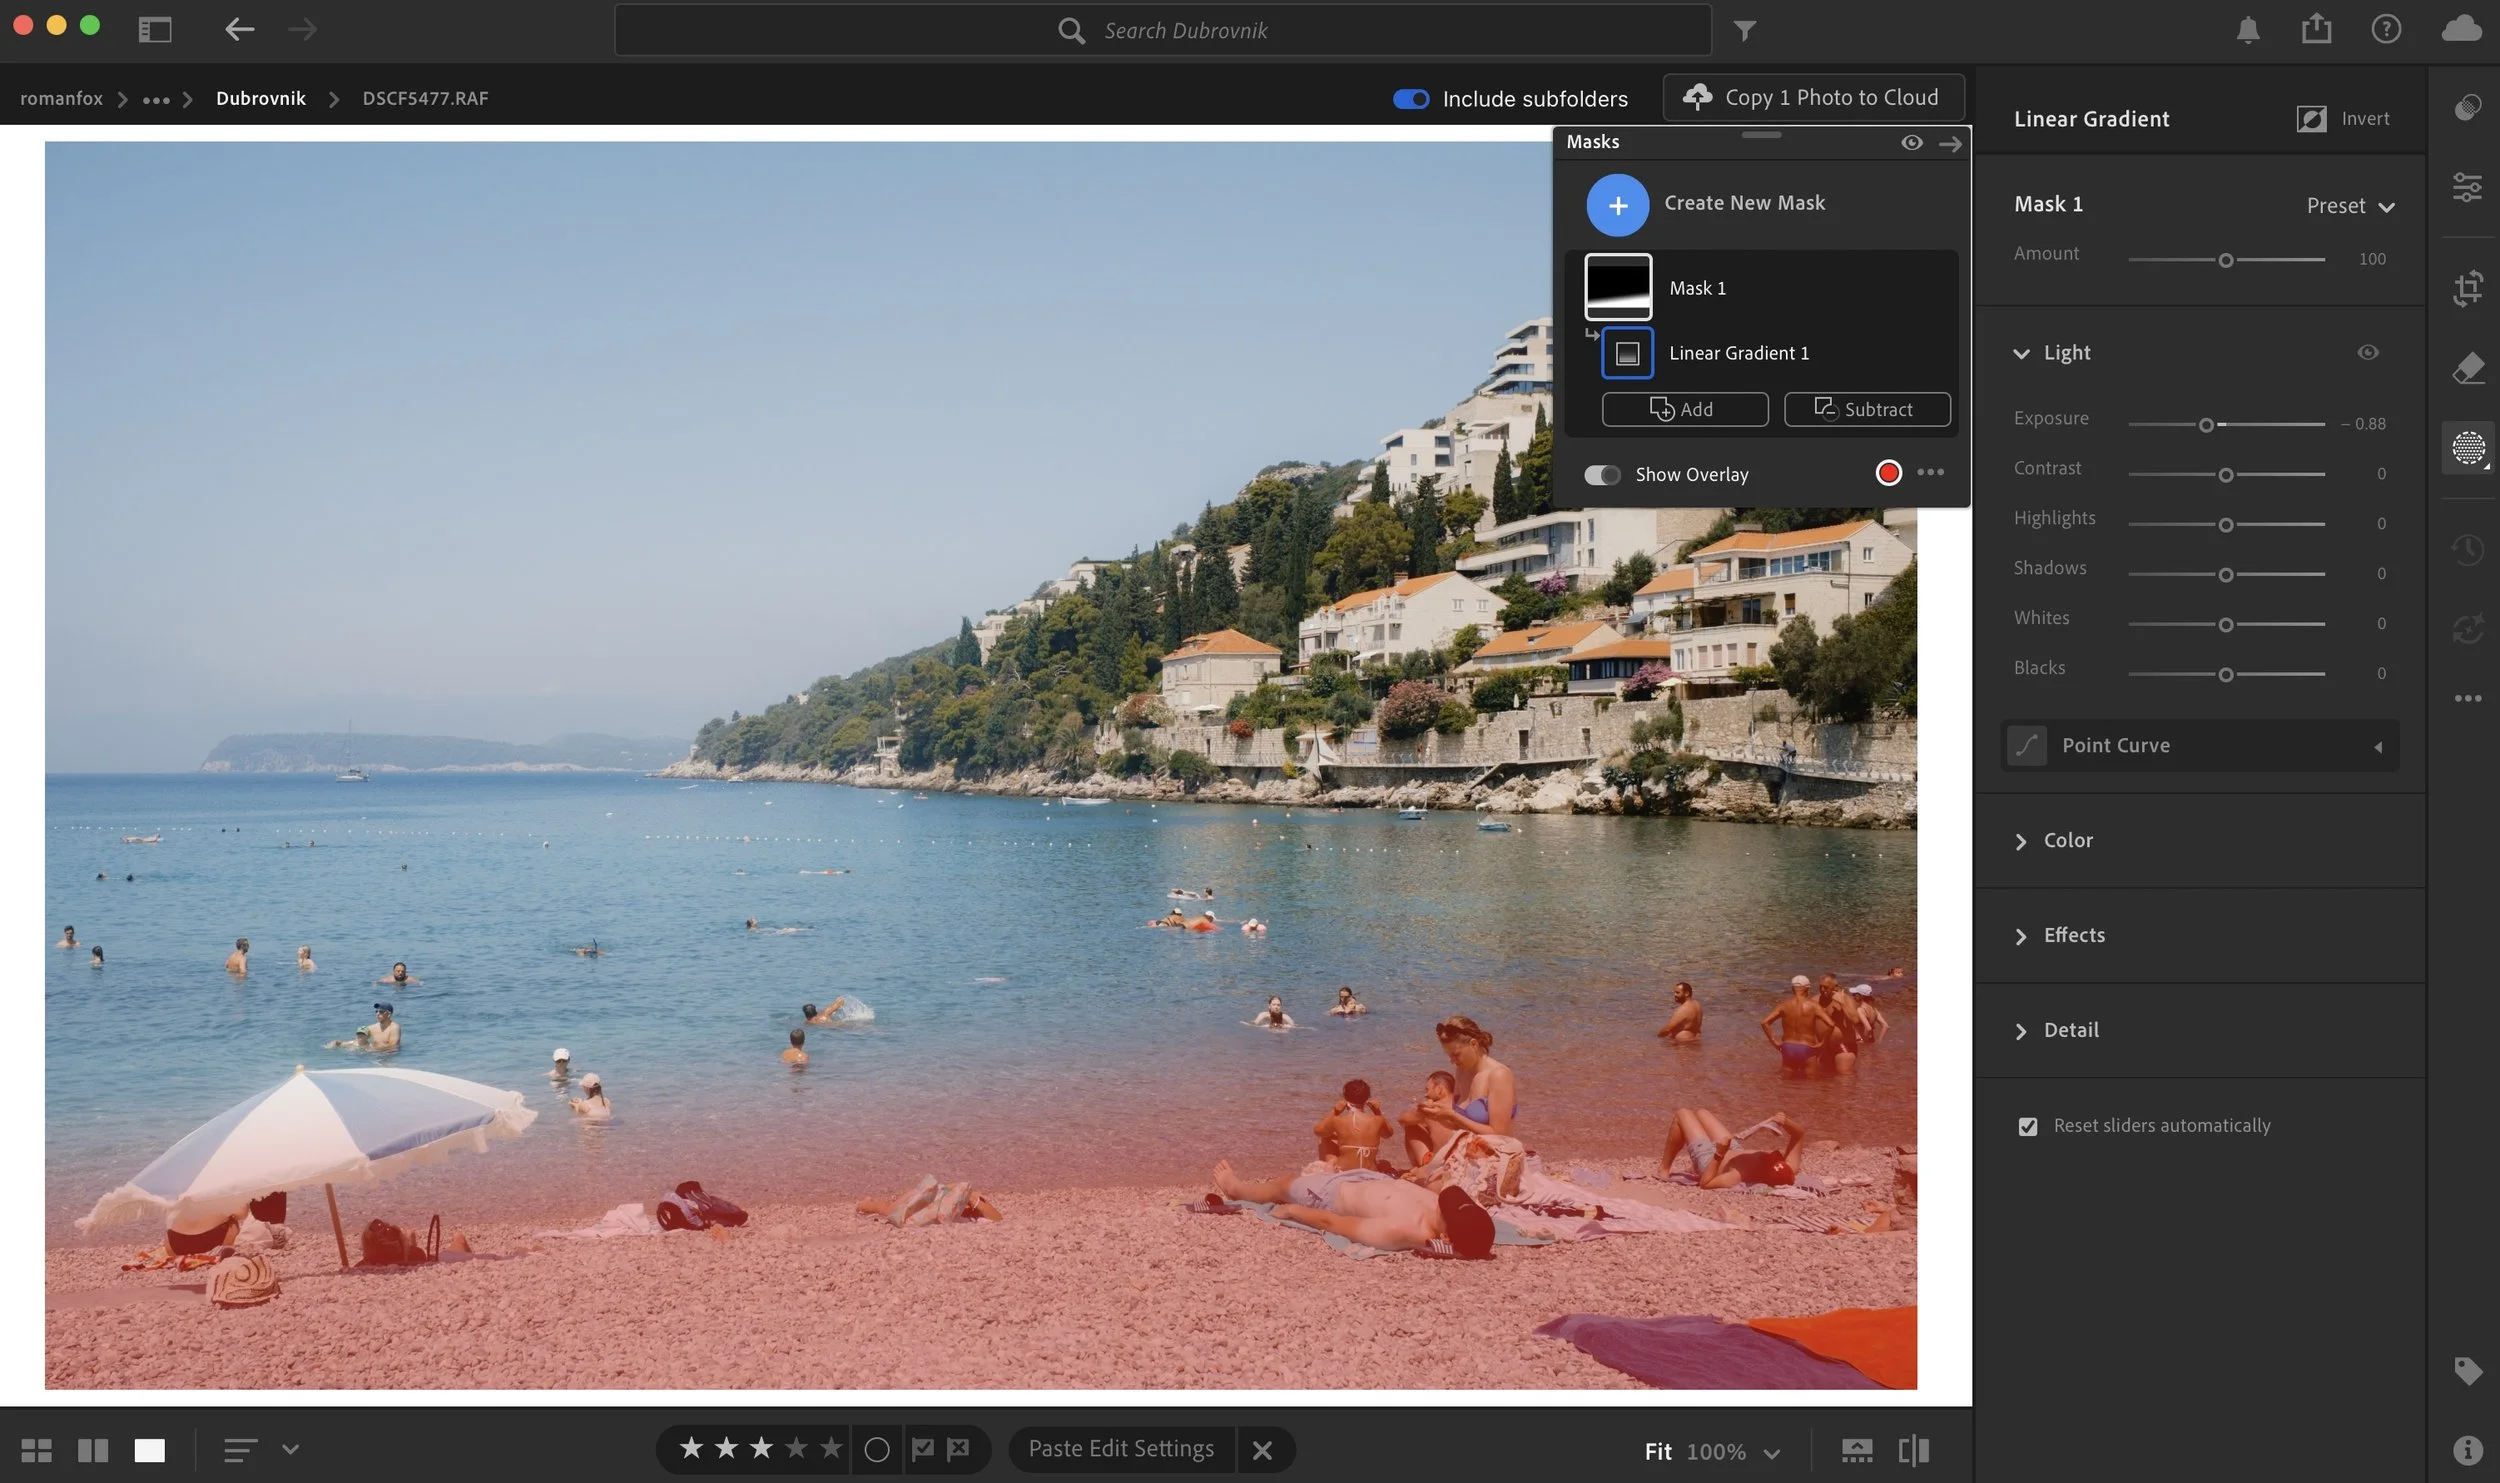Image resolution: width=2500 pixels, height=1483 pixels.
Task: Click the filter funnel icon
Action: 1744,31
